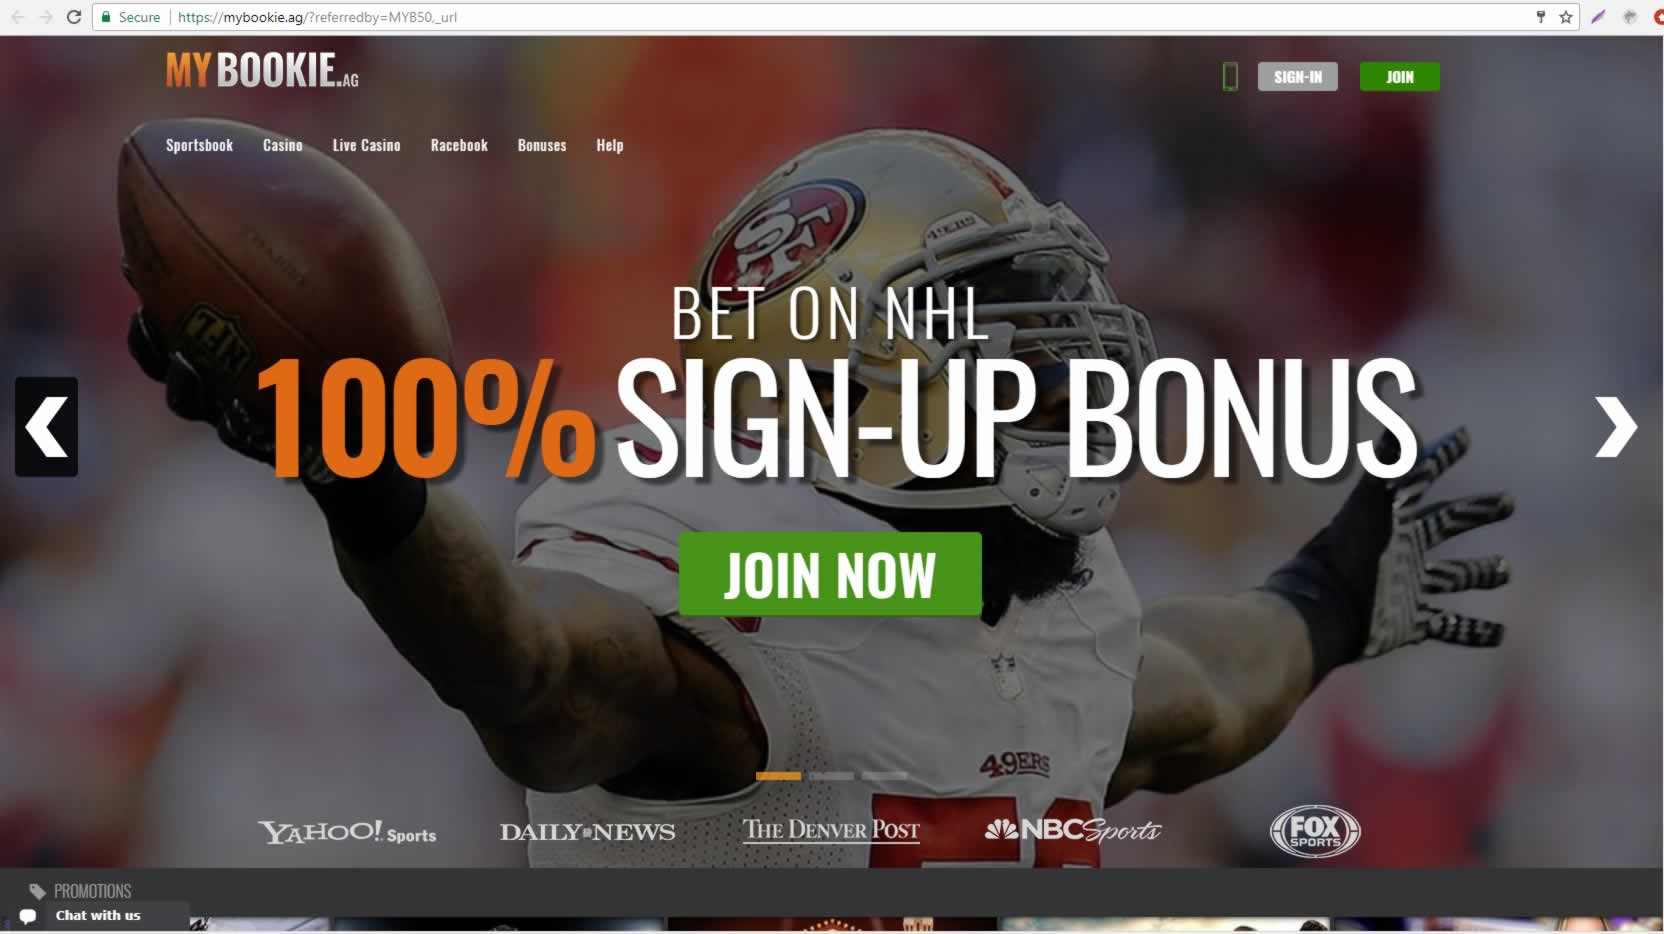This screenshot has height=934, width=1664.
Task: Open the Sportsbook menu
Action: pyautogui.click(x=199, y=145)
